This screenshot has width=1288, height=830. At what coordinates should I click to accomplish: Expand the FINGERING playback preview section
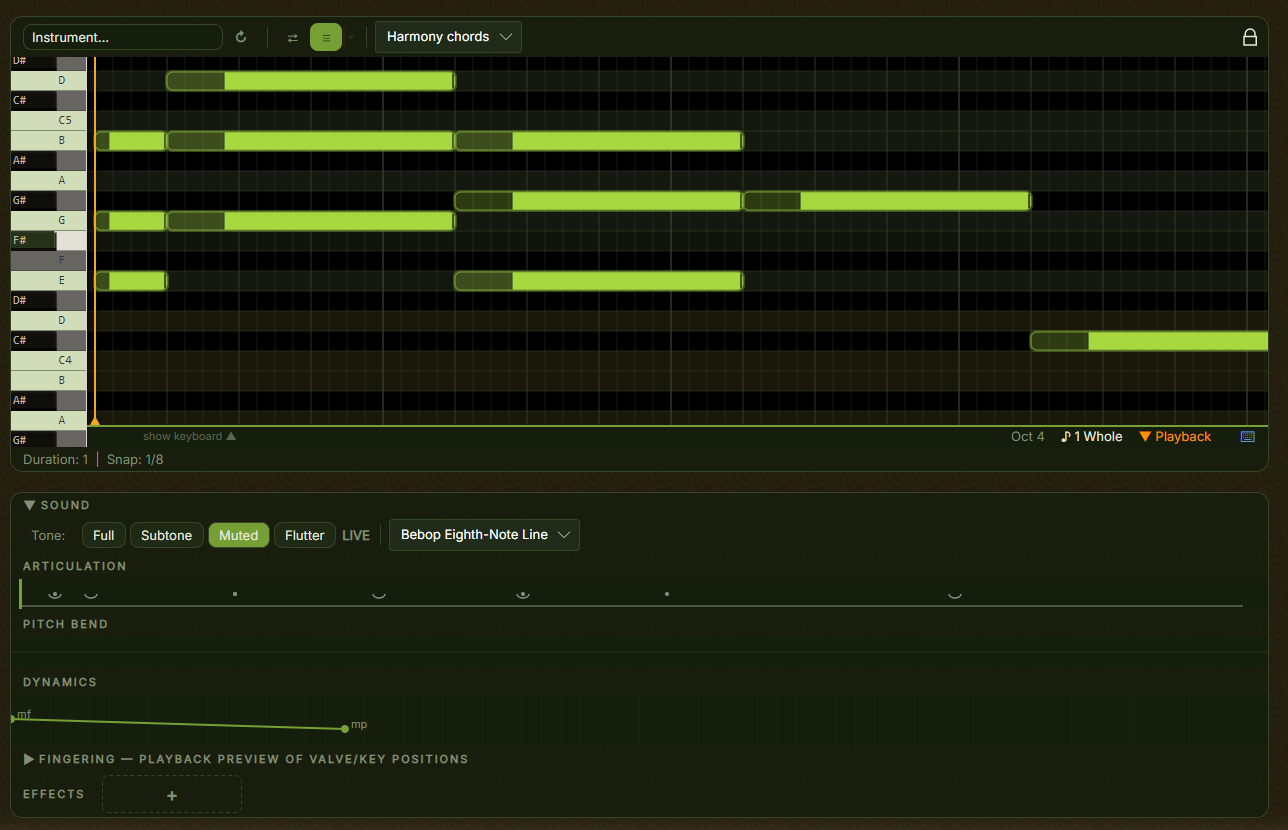246,759
